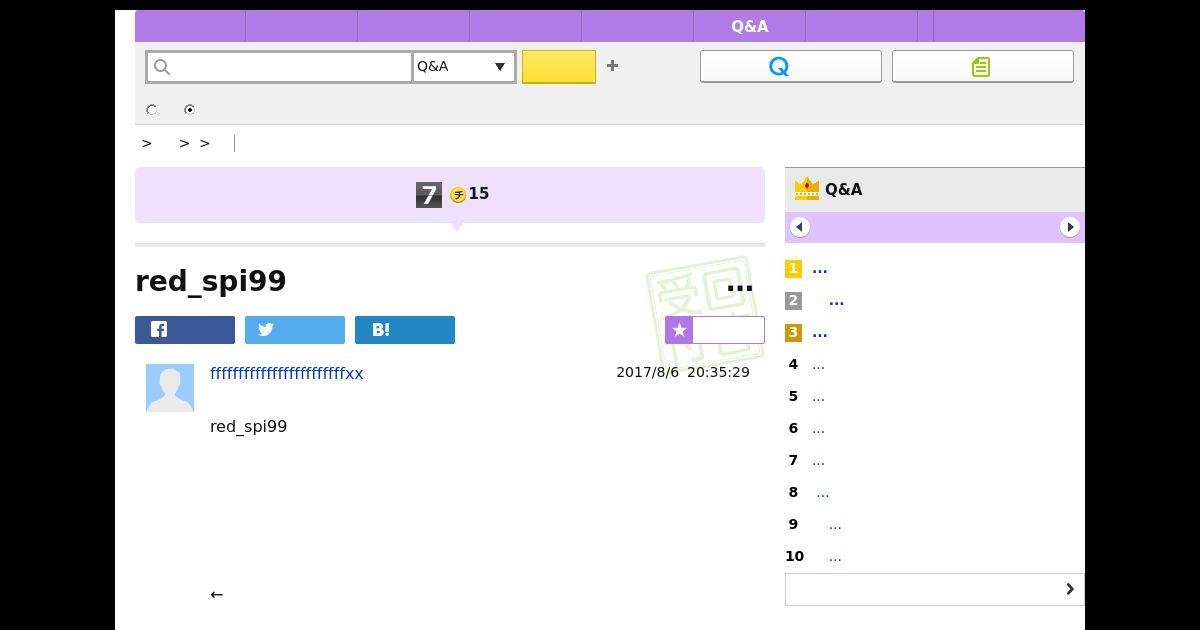Share via the Hatena B! button
Image resolution: width=1200 pixels, height=630 pixels.
405,330
